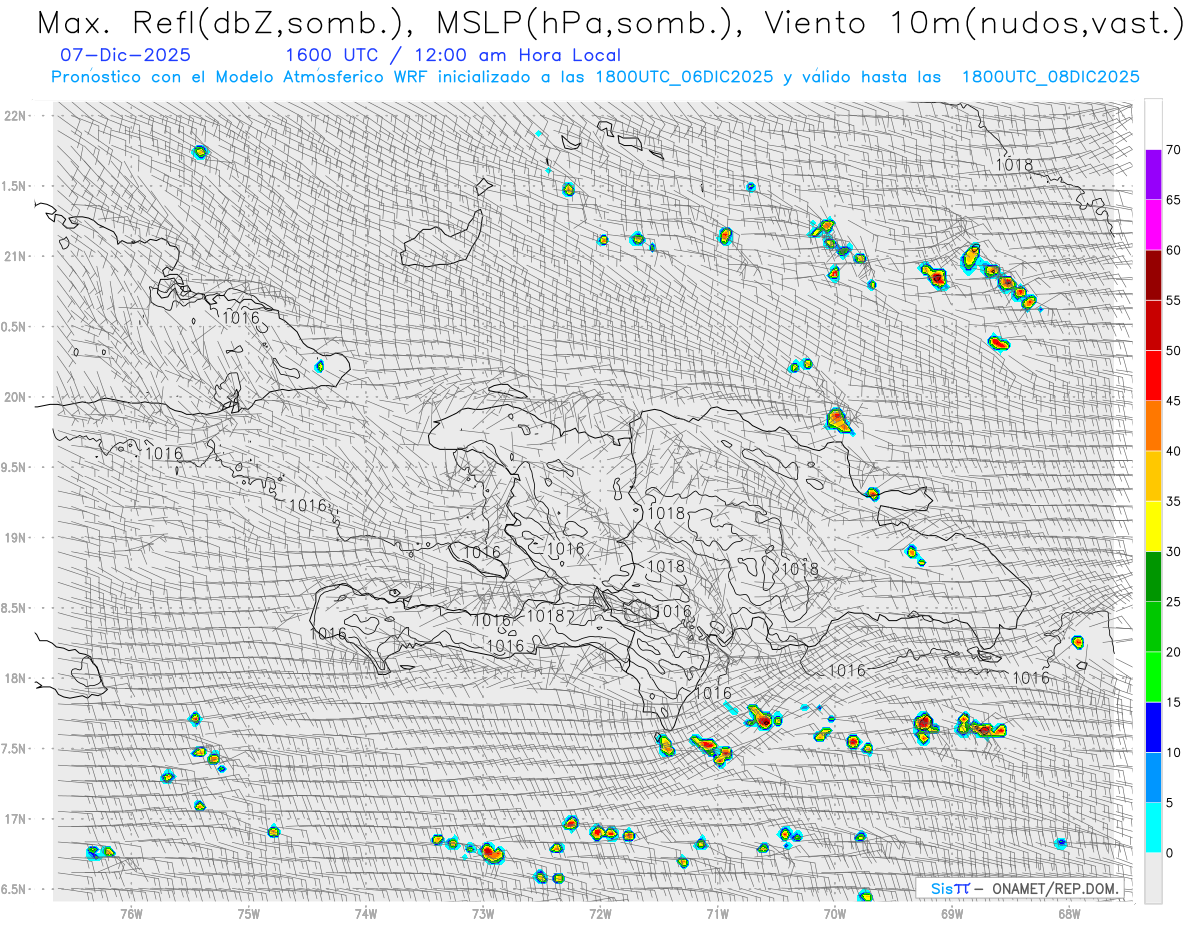Click the colorbar label '65'
1200x927 pixels.
click(1173, 200)
